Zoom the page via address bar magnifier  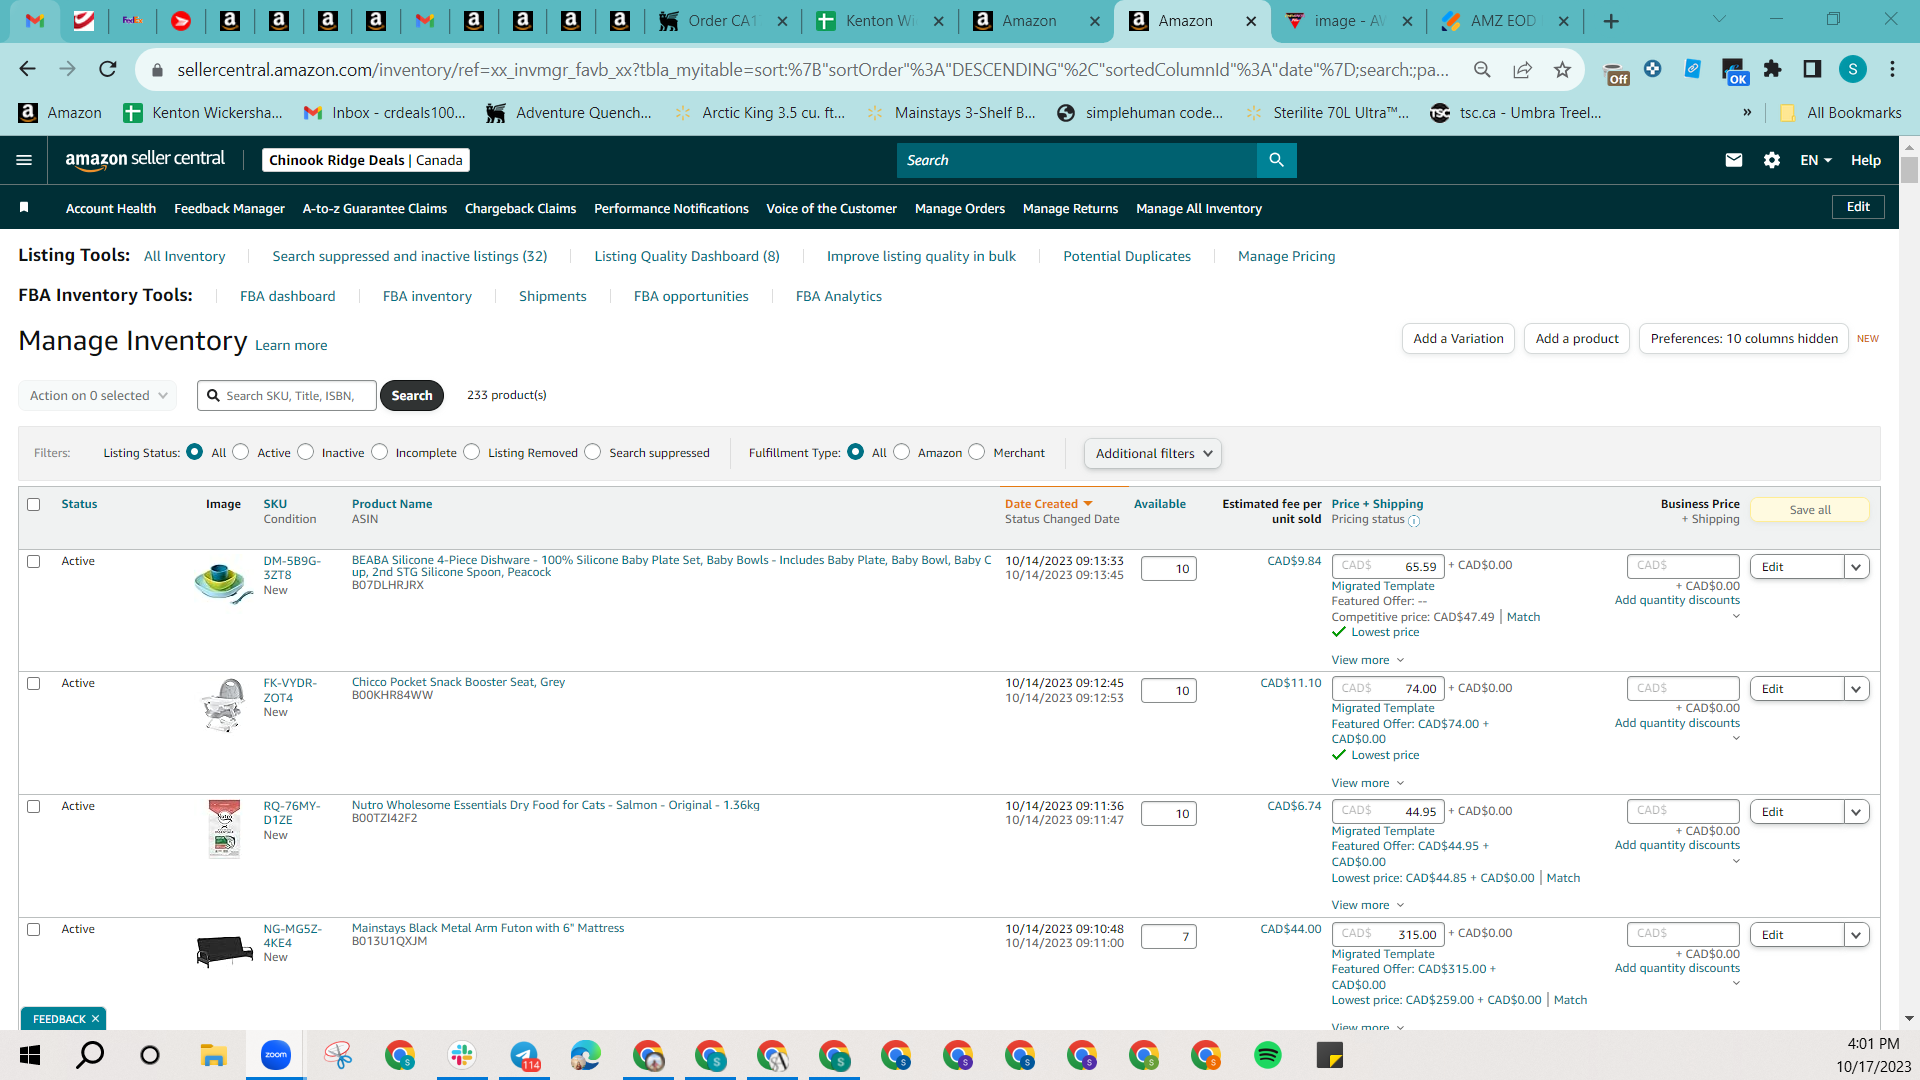pyautogui.click(x=1482, y=69)
